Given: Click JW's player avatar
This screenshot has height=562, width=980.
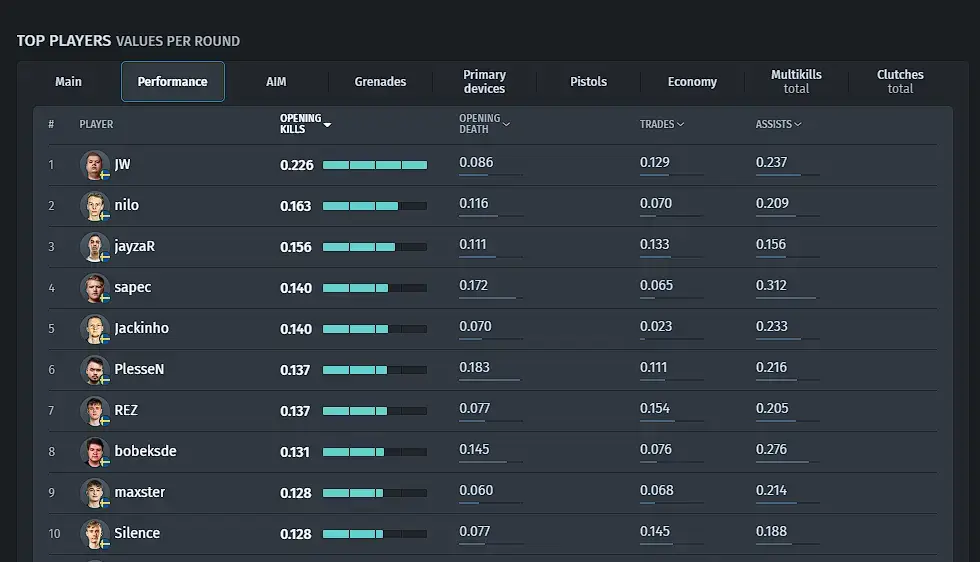Looking at the screenshot, I should click(x=94, y=164).
